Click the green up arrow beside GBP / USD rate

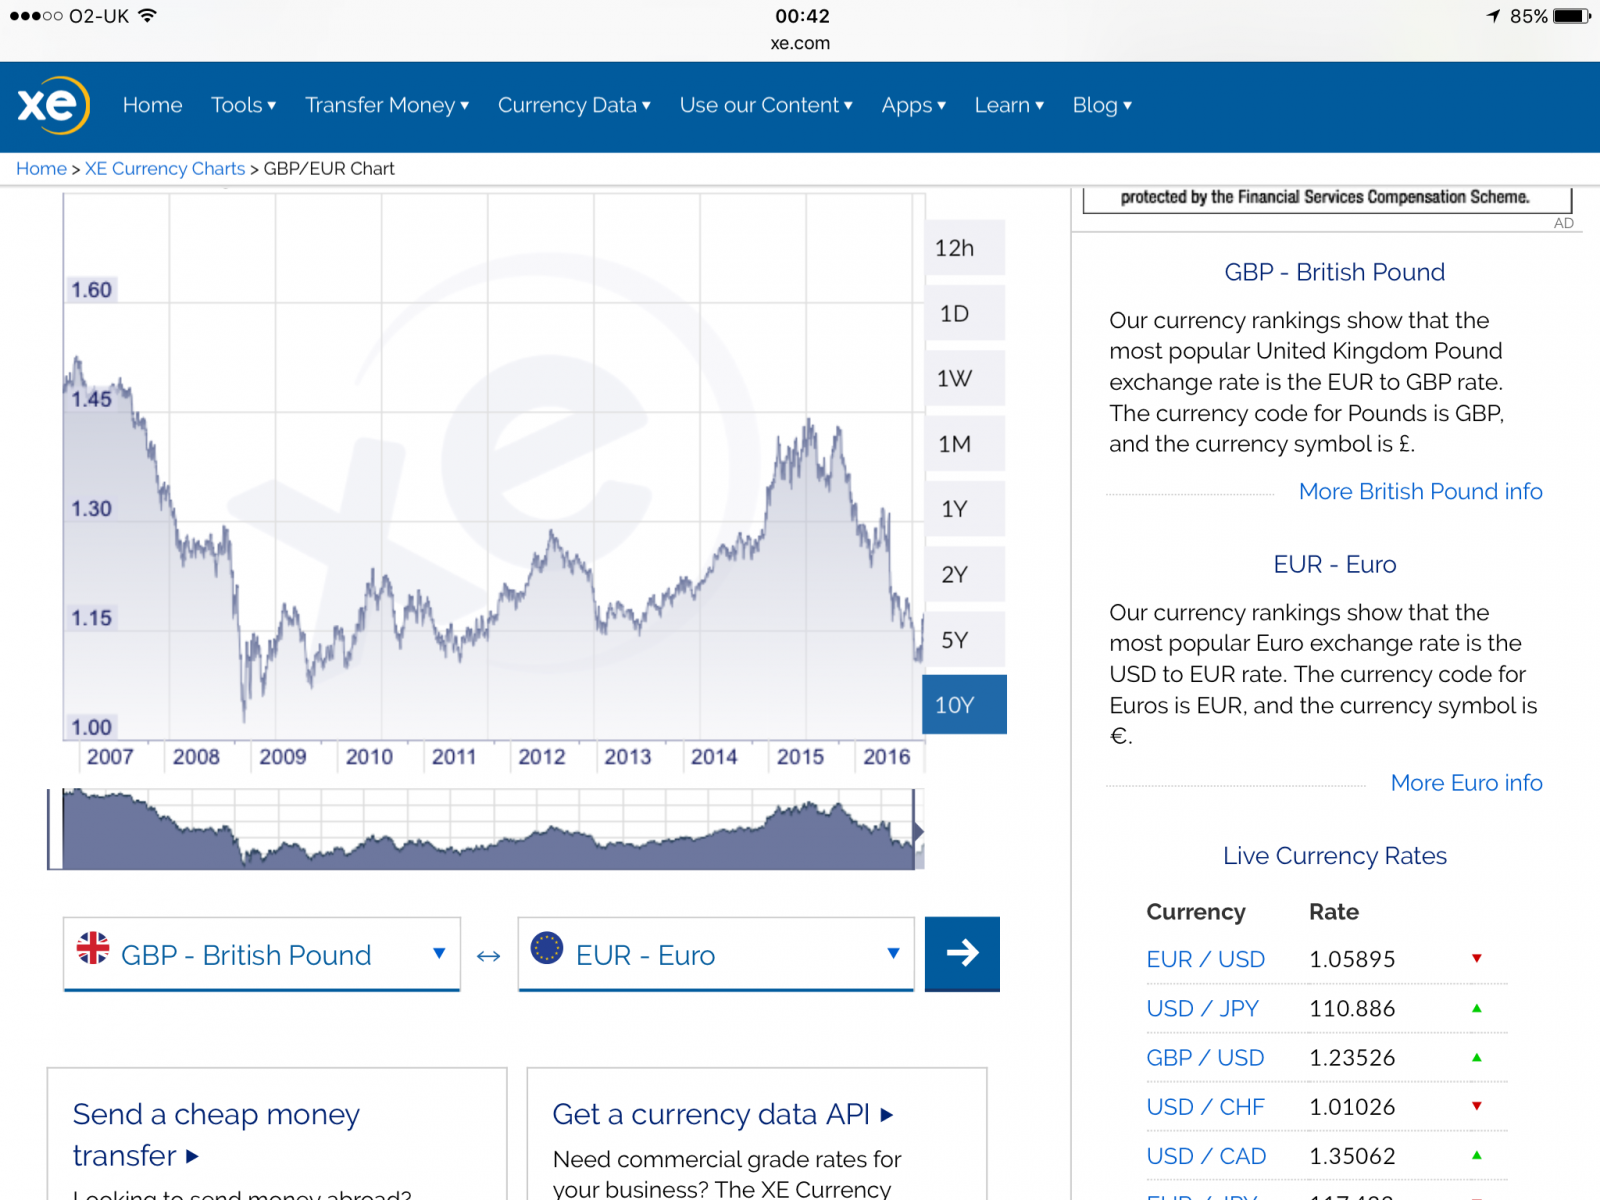click(1476, 1057)
